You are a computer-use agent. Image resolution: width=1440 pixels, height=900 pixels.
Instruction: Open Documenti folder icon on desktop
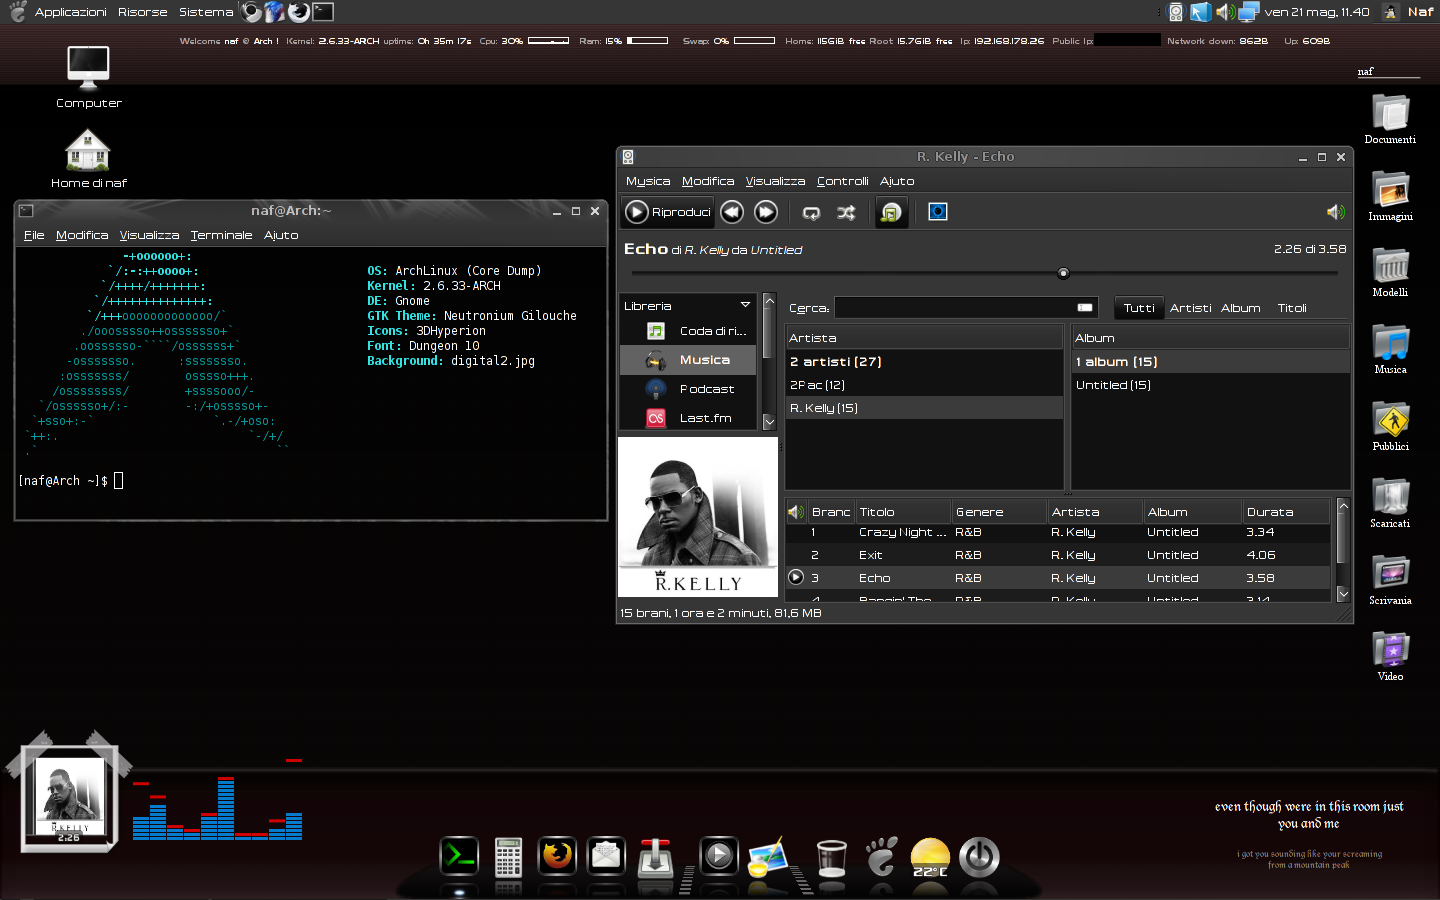[1390, 119]
